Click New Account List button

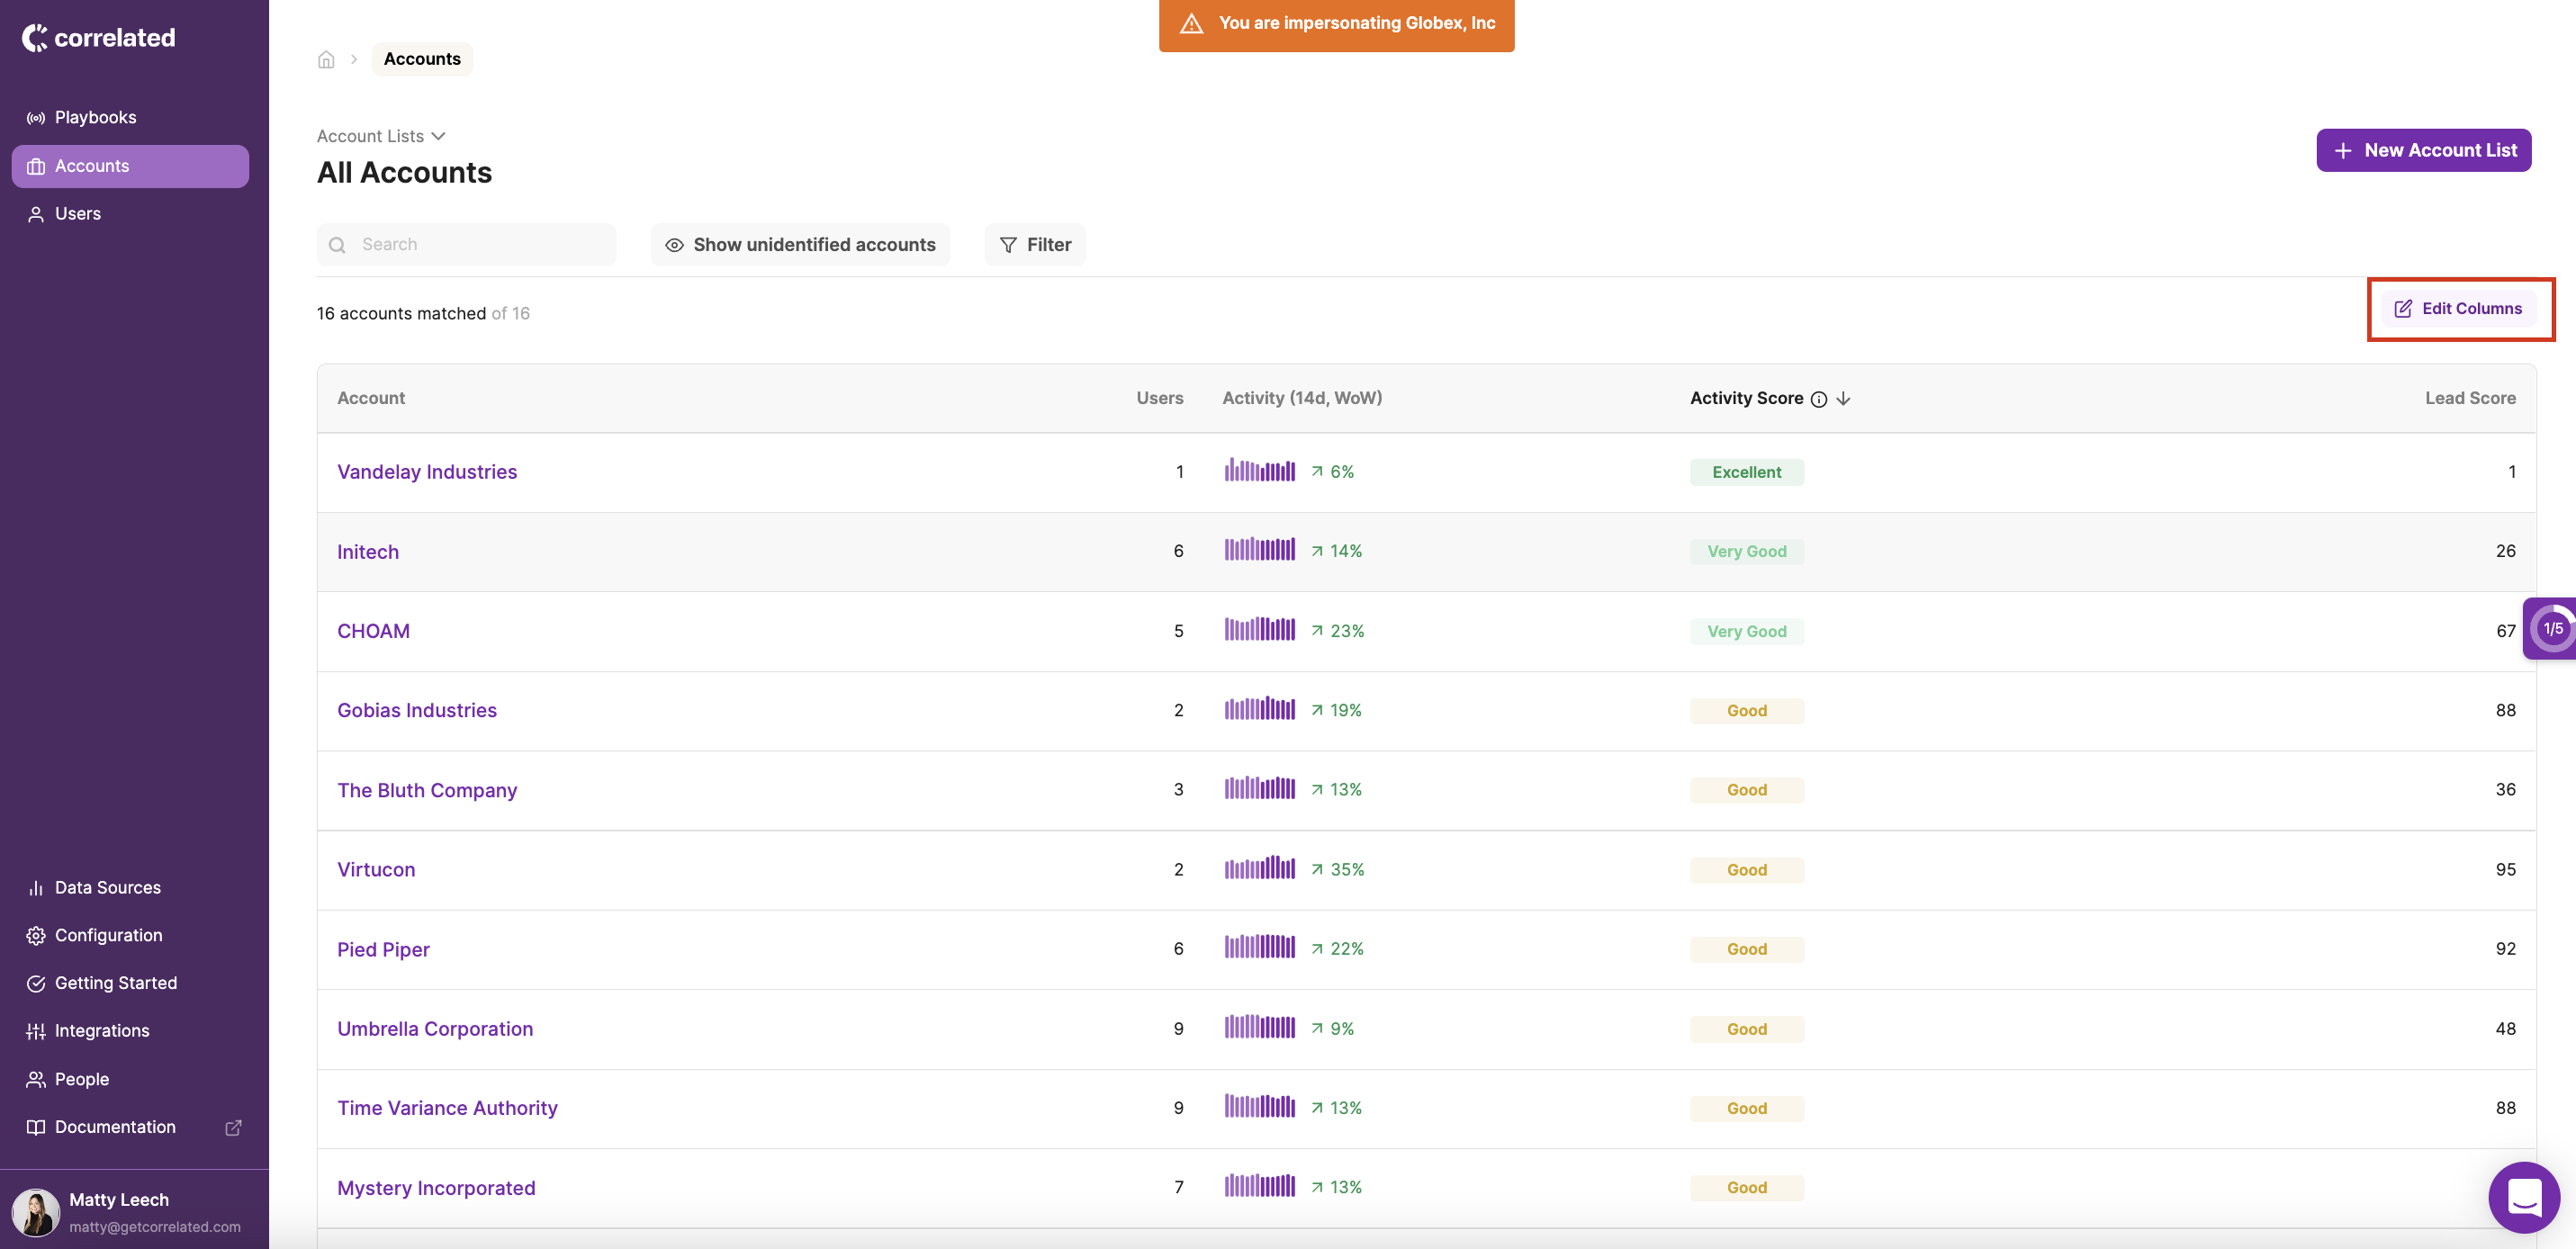pos(2423,150)
